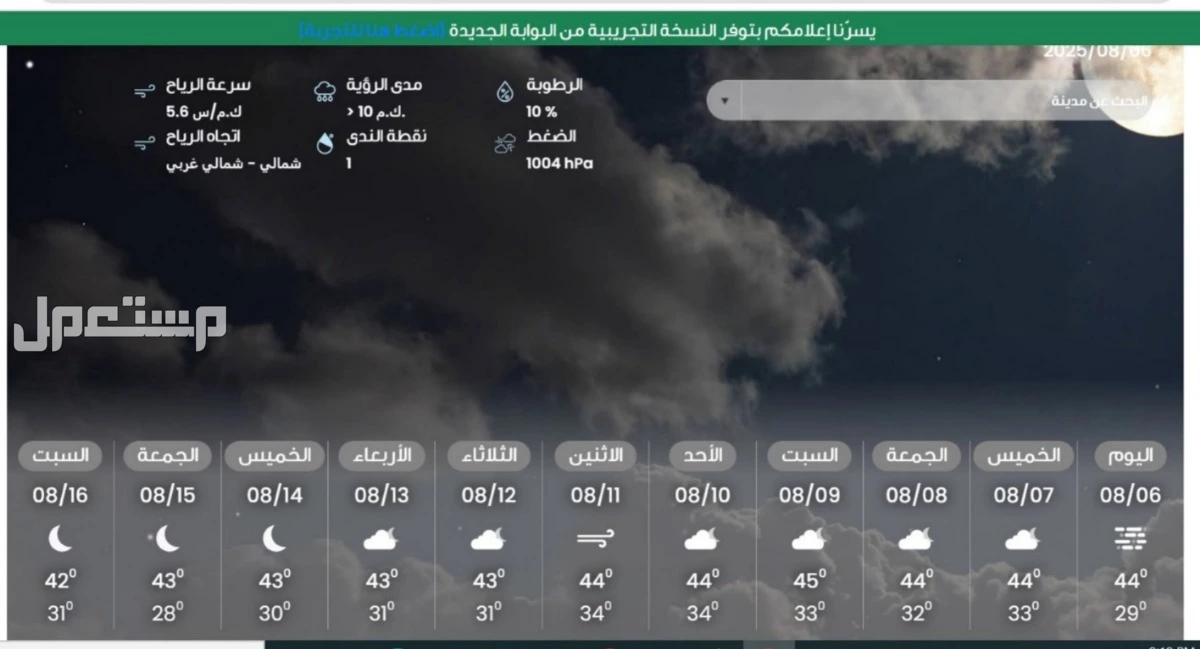Image resolution: width=1200 pixels, height=649 pixels.
Task: Select the اليوم day tab
Action: (x=1130, y=456)
